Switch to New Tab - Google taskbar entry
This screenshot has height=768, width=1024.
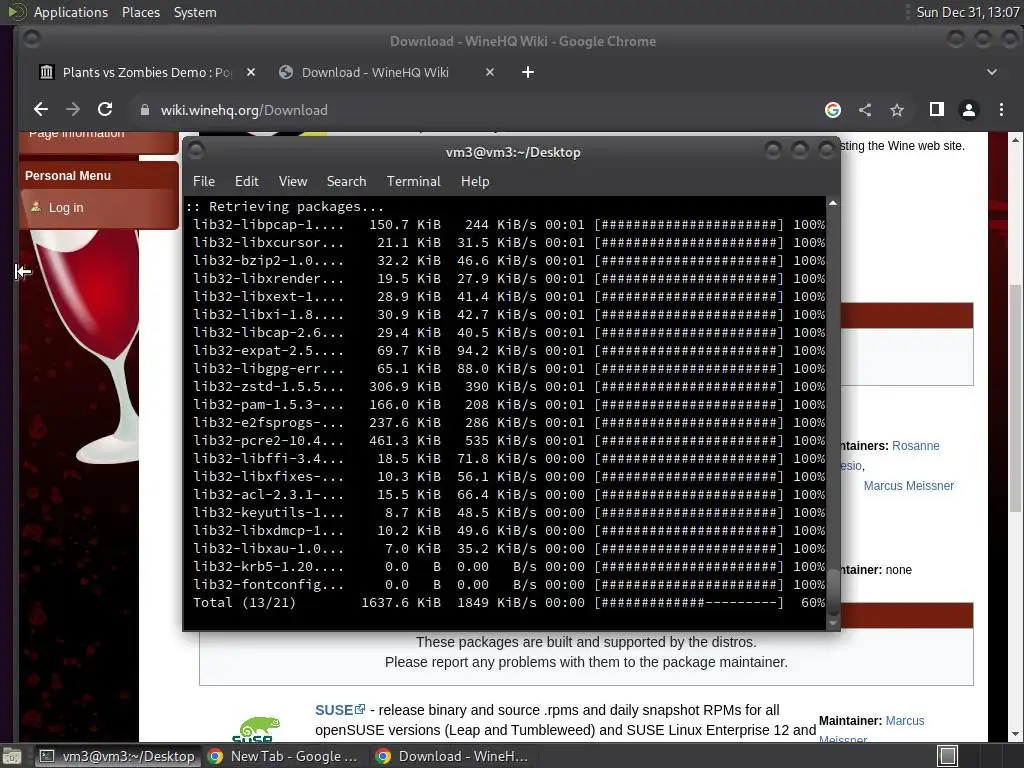[x=283, y=756]
